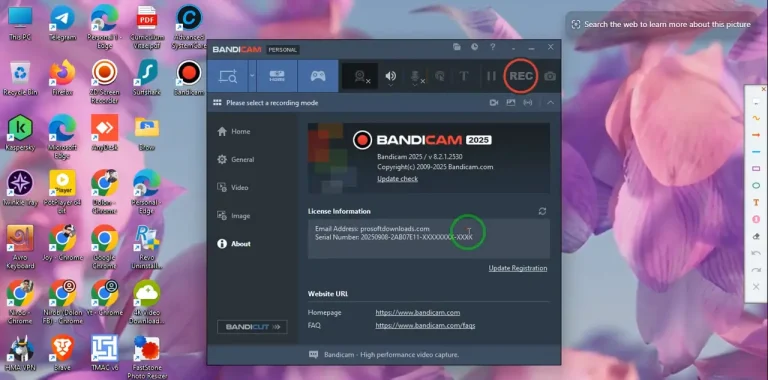The height and width of the screenshot is (380, 768).
Task: Click the undo arrow in drawing toolbar
Action: pos(756,253)
